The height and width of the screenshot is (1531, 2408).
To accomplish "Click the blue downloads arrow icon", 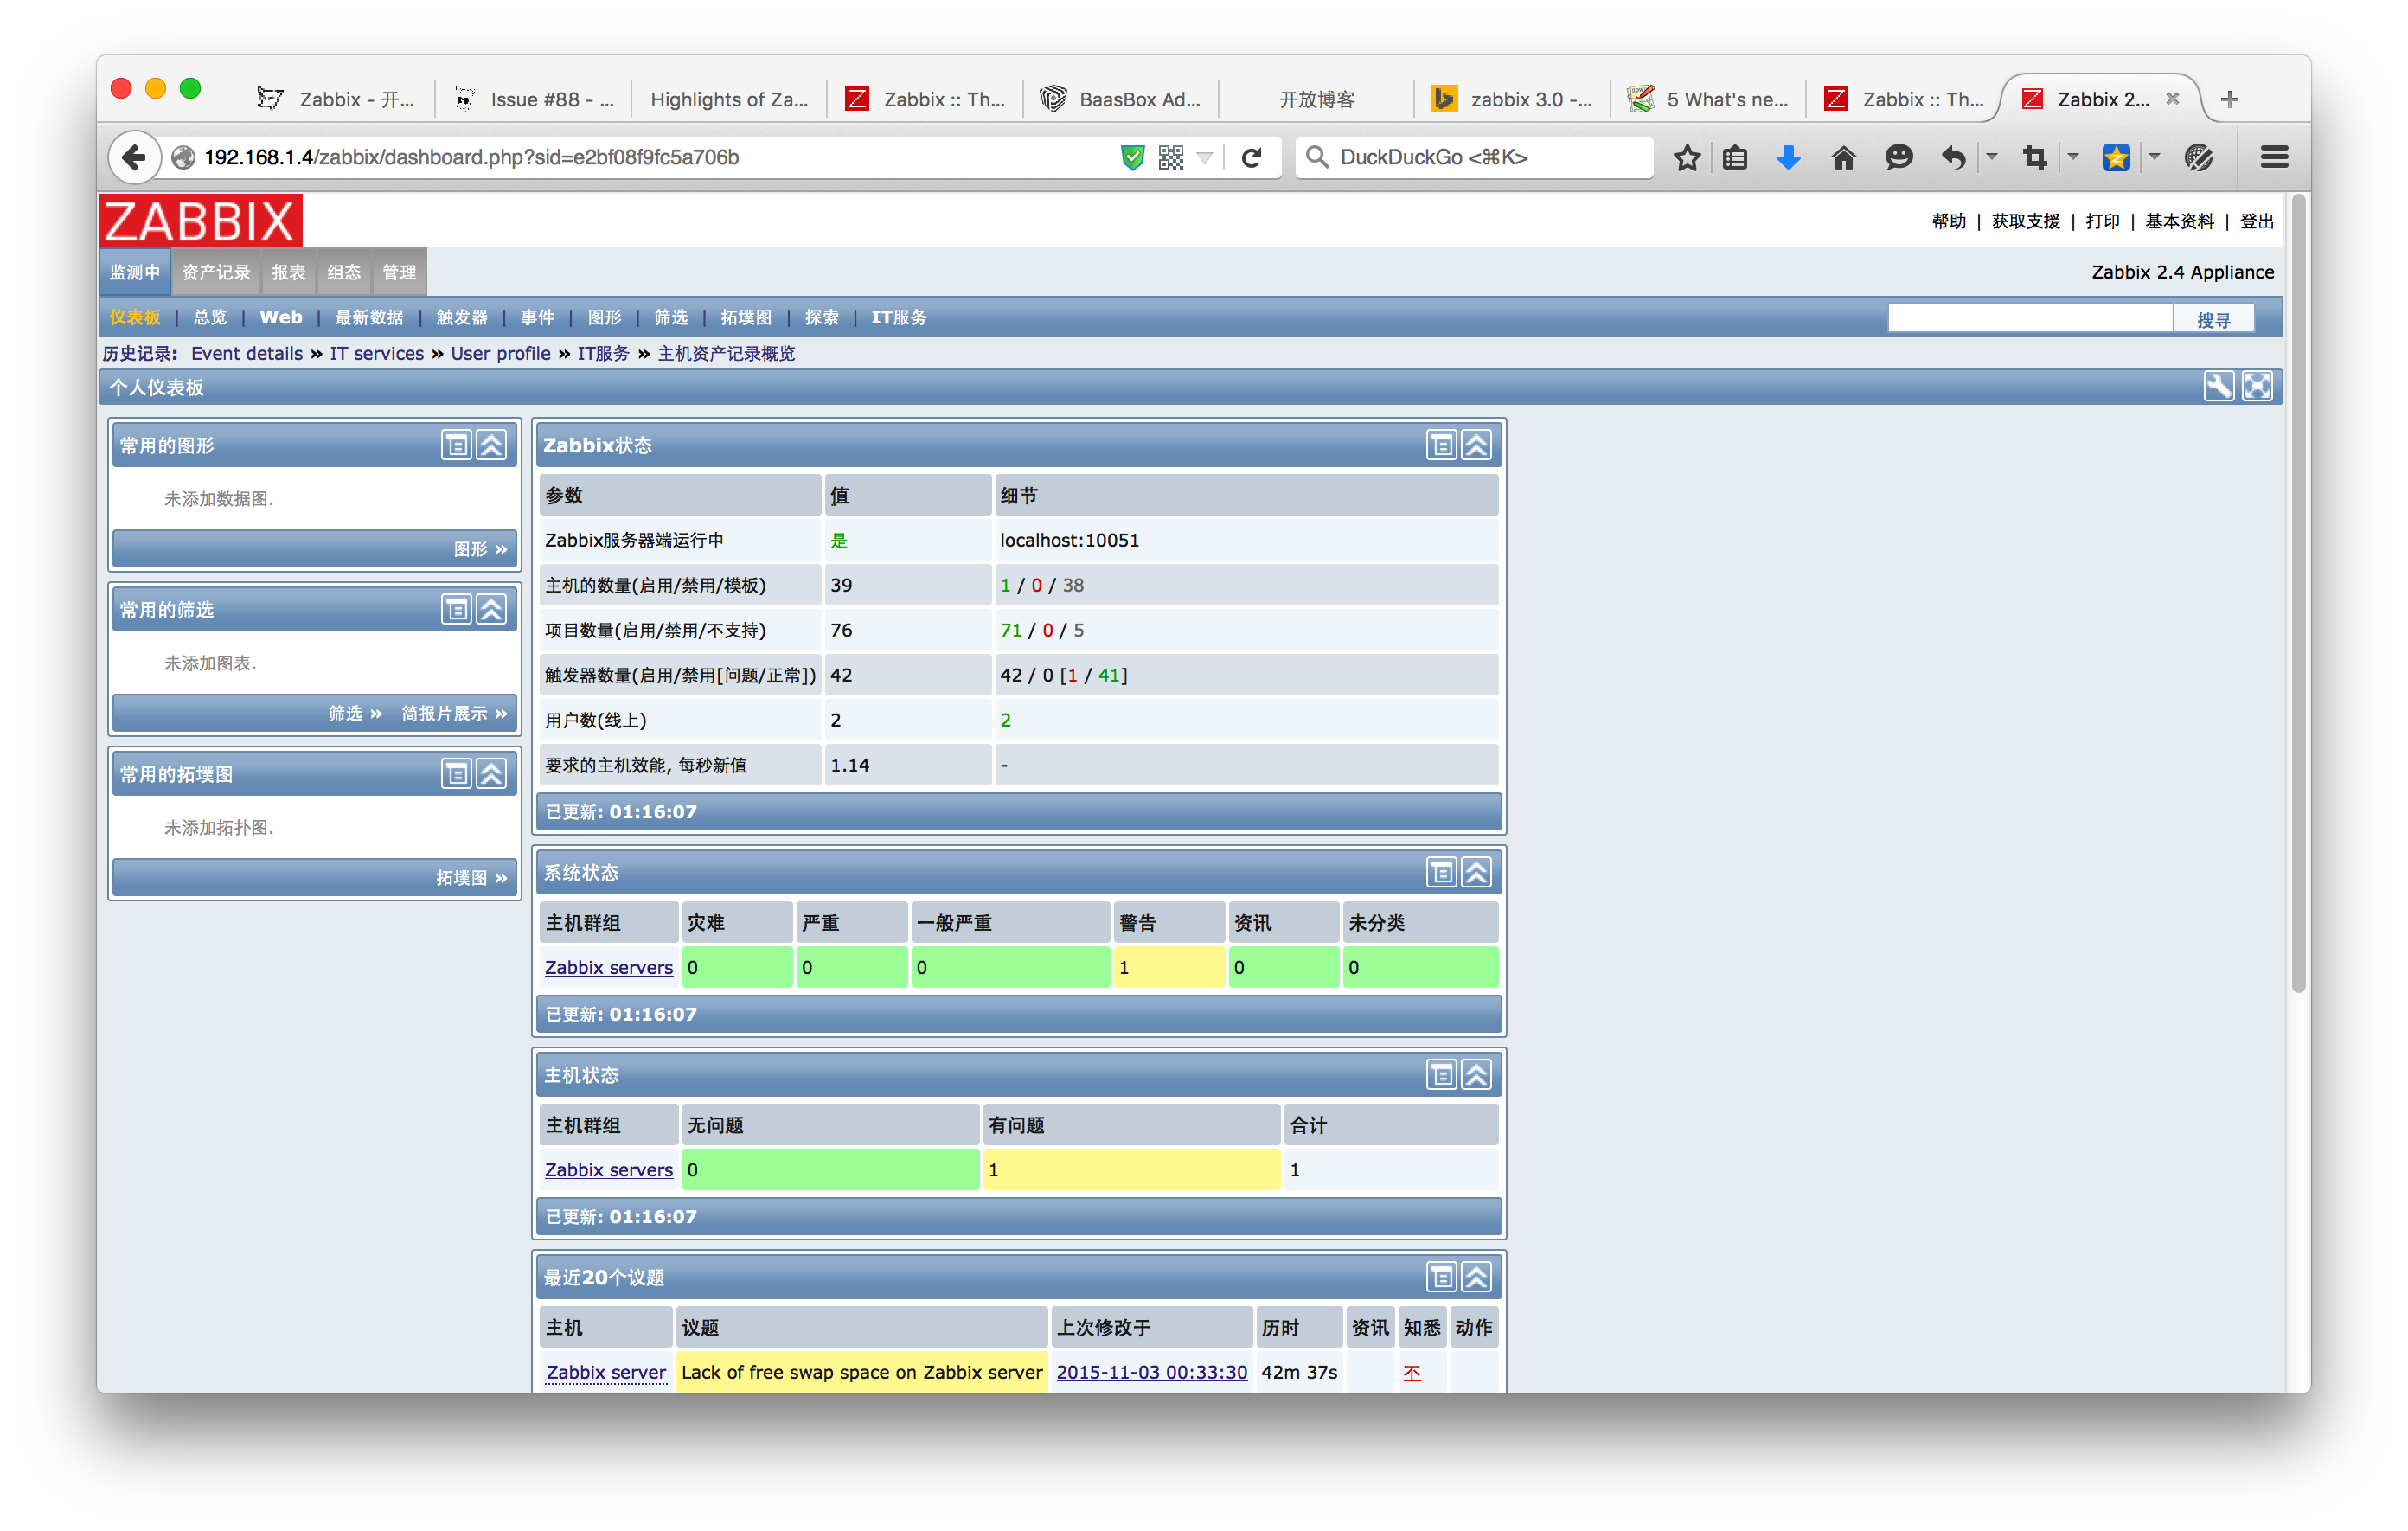I will click(x=1789, y=157).
